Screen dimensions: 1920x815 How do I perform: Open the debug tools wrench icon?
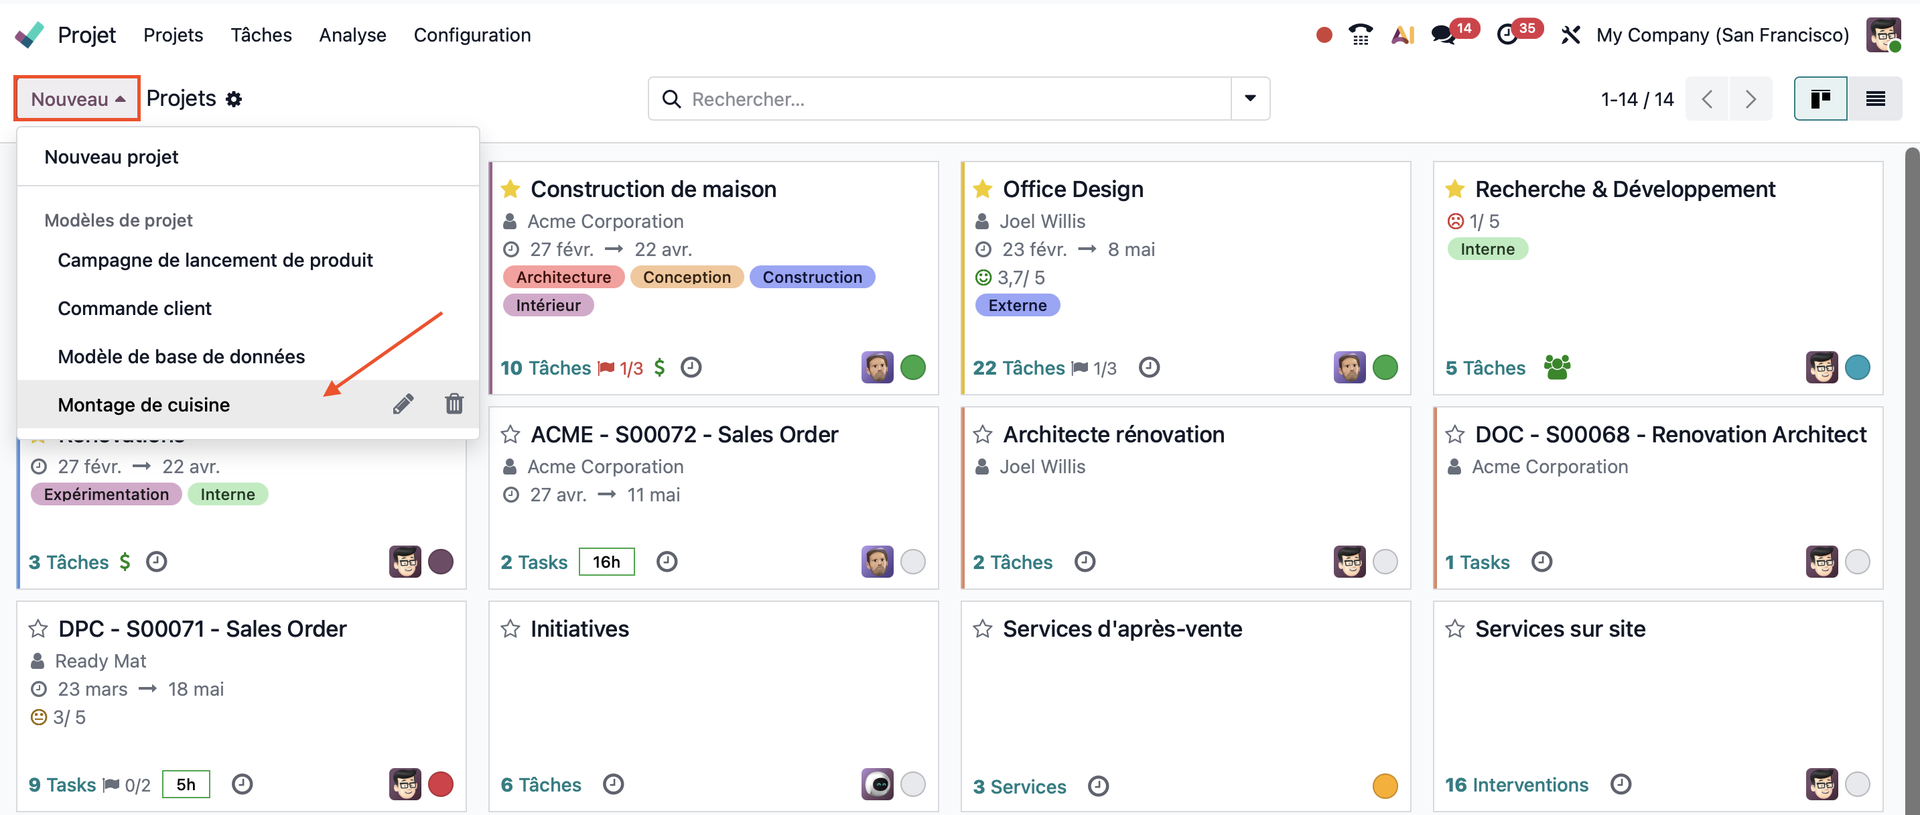pyautogui.click(x=1570, y=35)
